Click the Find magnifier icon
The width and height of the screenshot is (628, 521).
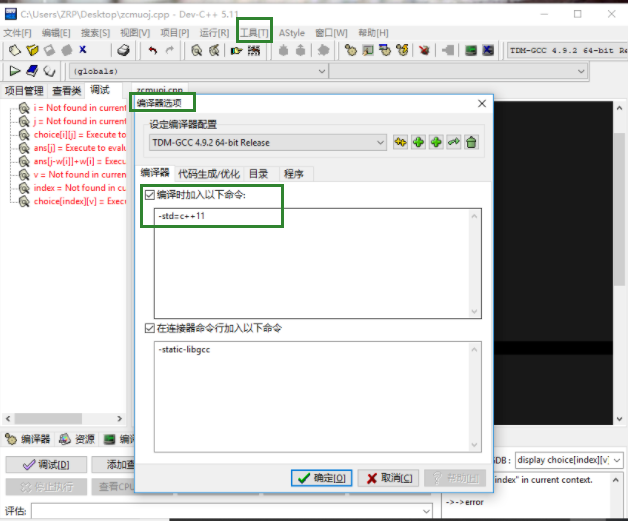[x=196, y=50]
